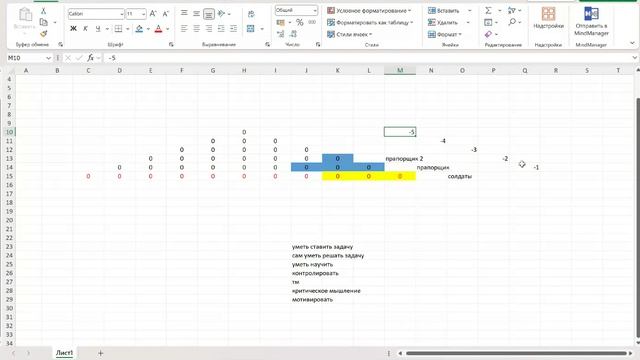Decrease font size with the smaller A icon

[x=165, y=14]
